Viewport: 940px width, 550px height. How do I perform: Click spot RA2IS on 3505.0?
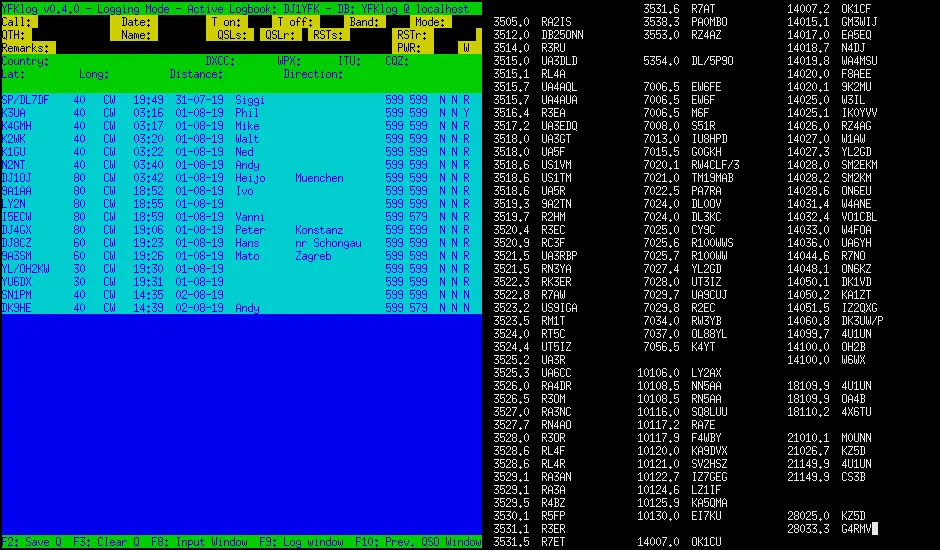coord(532,22)
